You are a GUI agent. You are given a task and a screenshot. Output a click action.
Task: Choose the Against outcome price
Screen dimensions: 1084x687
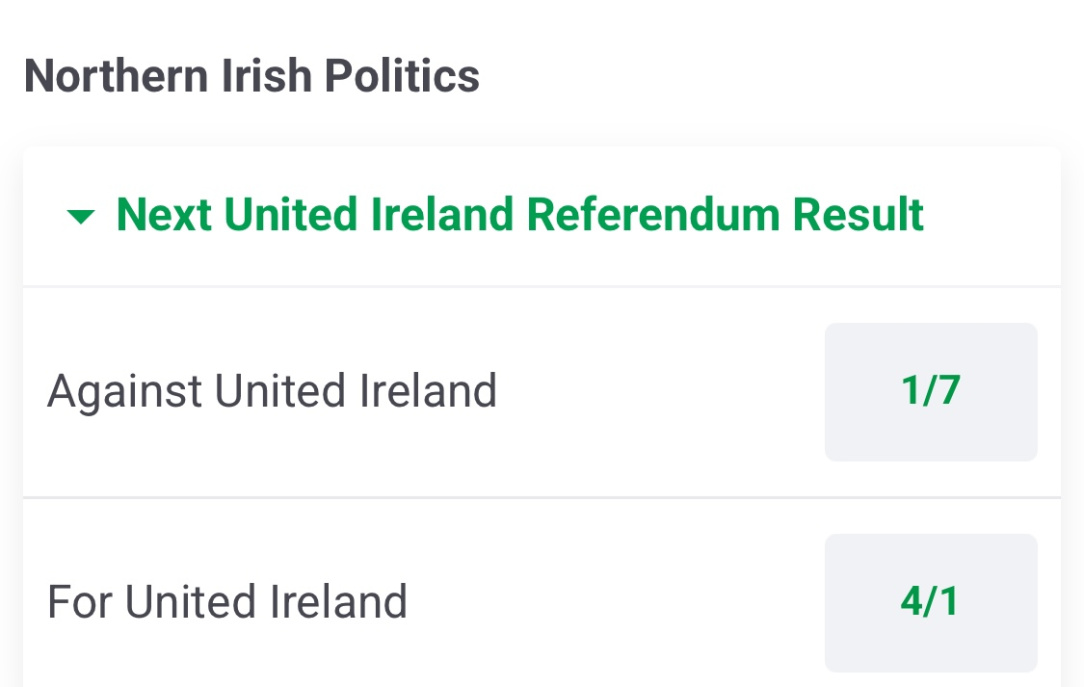[930, 391]
